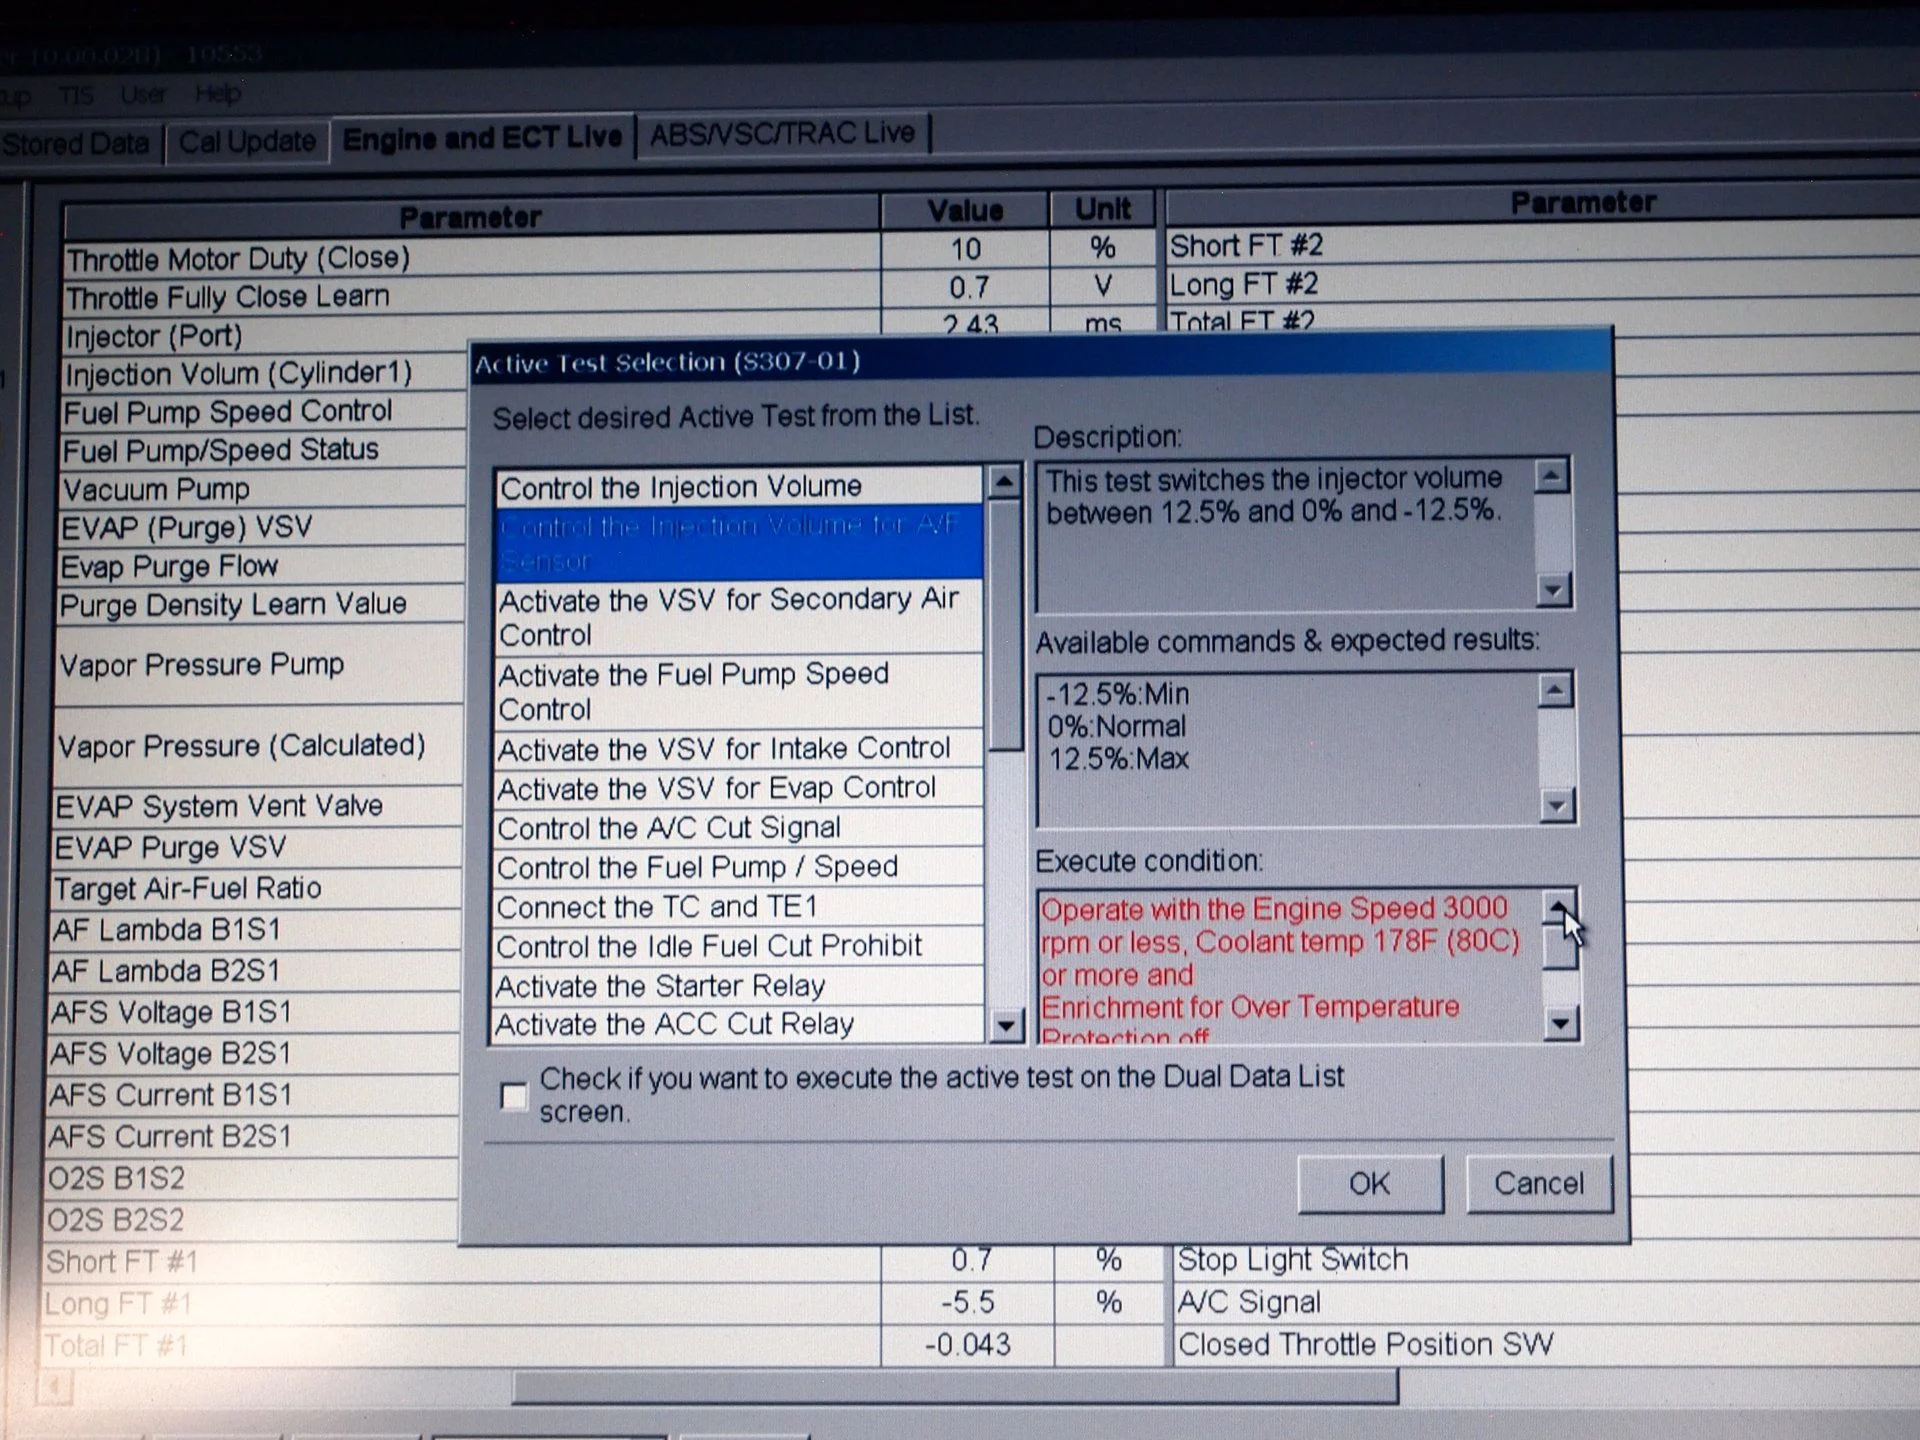1920x1440 pixels.
Task: Click Execute condition scroll up arrow
Action: point(1559,907)
